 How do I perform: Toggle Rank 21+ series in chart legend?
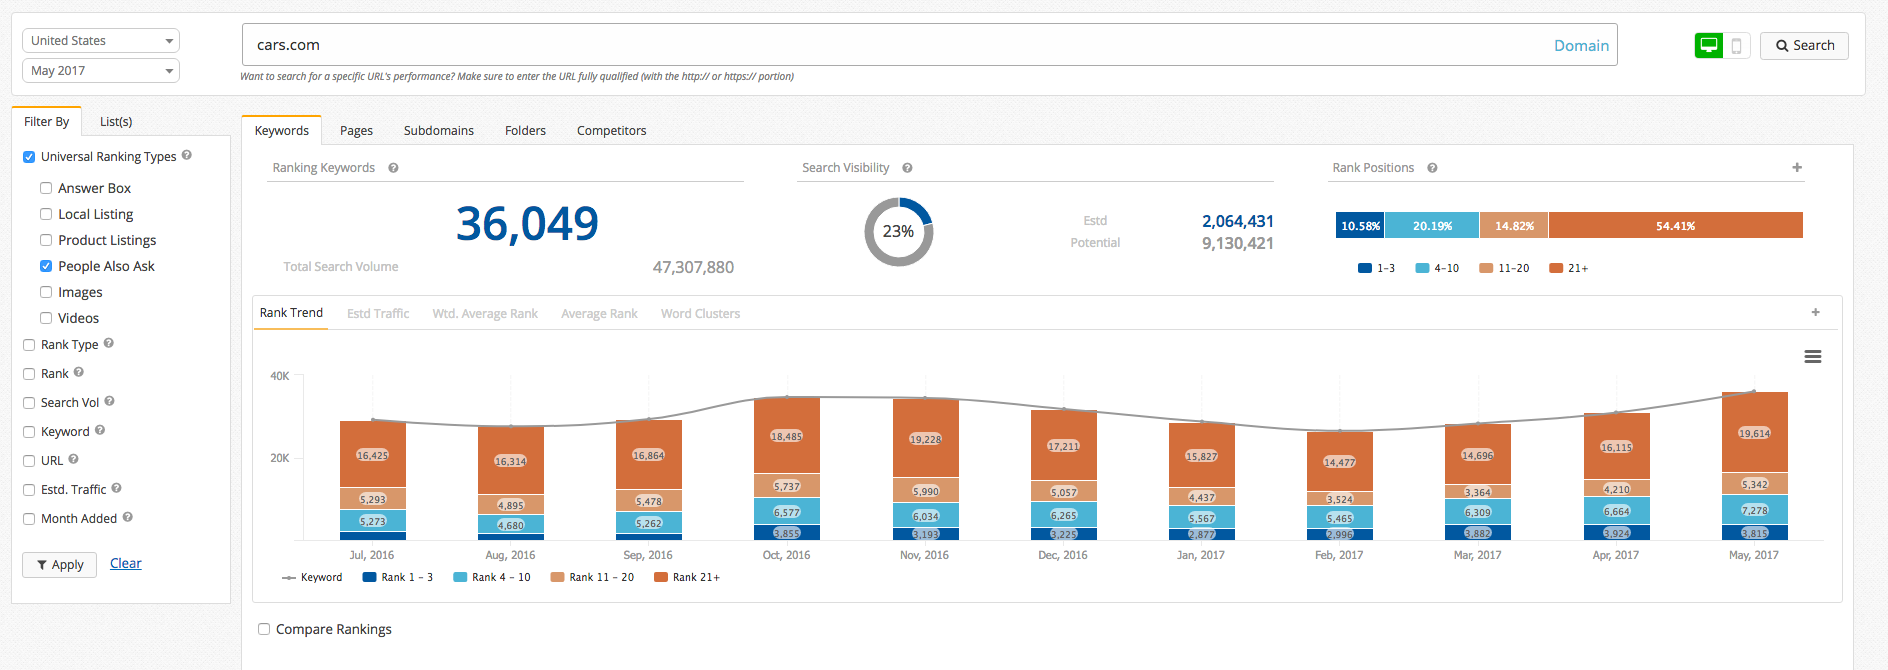point(687,577)
